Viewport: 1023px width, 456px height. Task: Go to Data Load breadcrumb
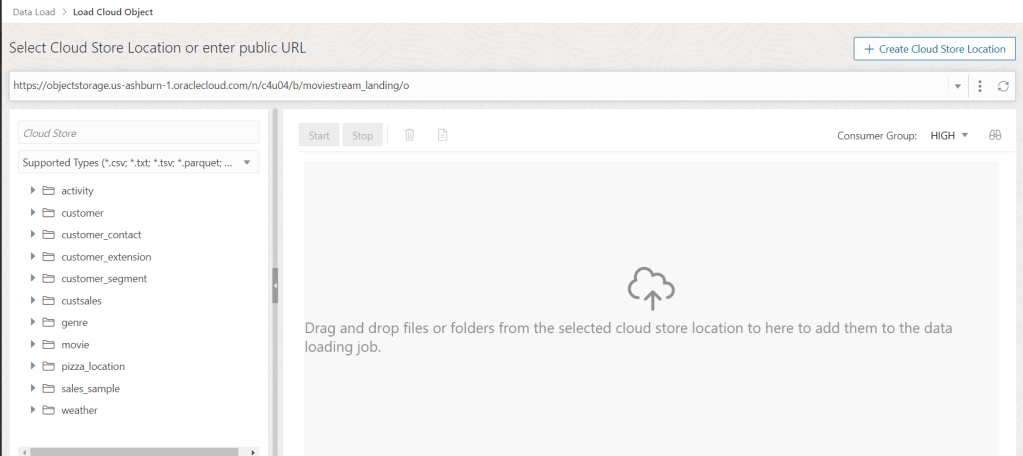coord(34,12)
